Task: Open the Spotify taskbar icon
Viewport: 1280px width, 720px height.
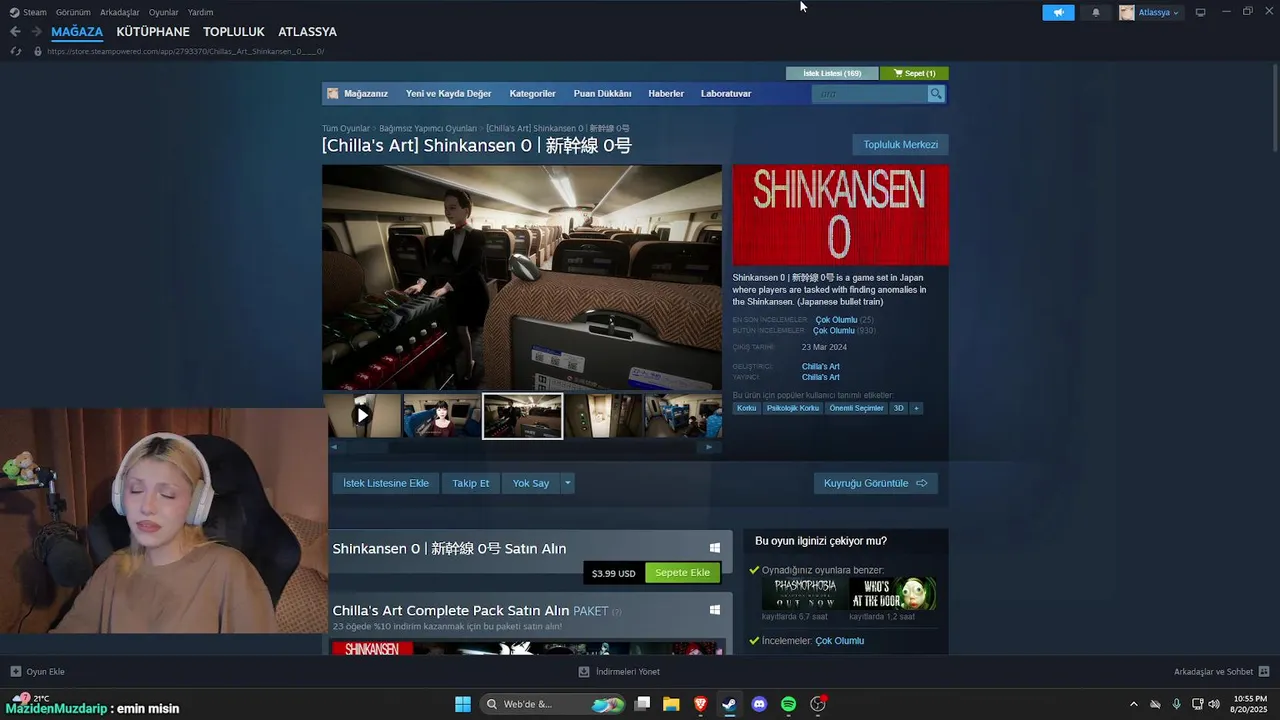Action: [x=788, y=704]
